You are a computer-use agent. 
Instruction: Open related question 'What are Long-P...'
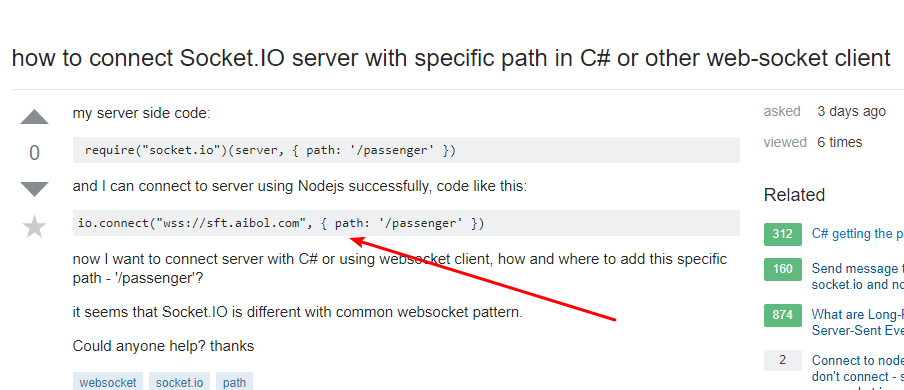click(x=857, y=322)
